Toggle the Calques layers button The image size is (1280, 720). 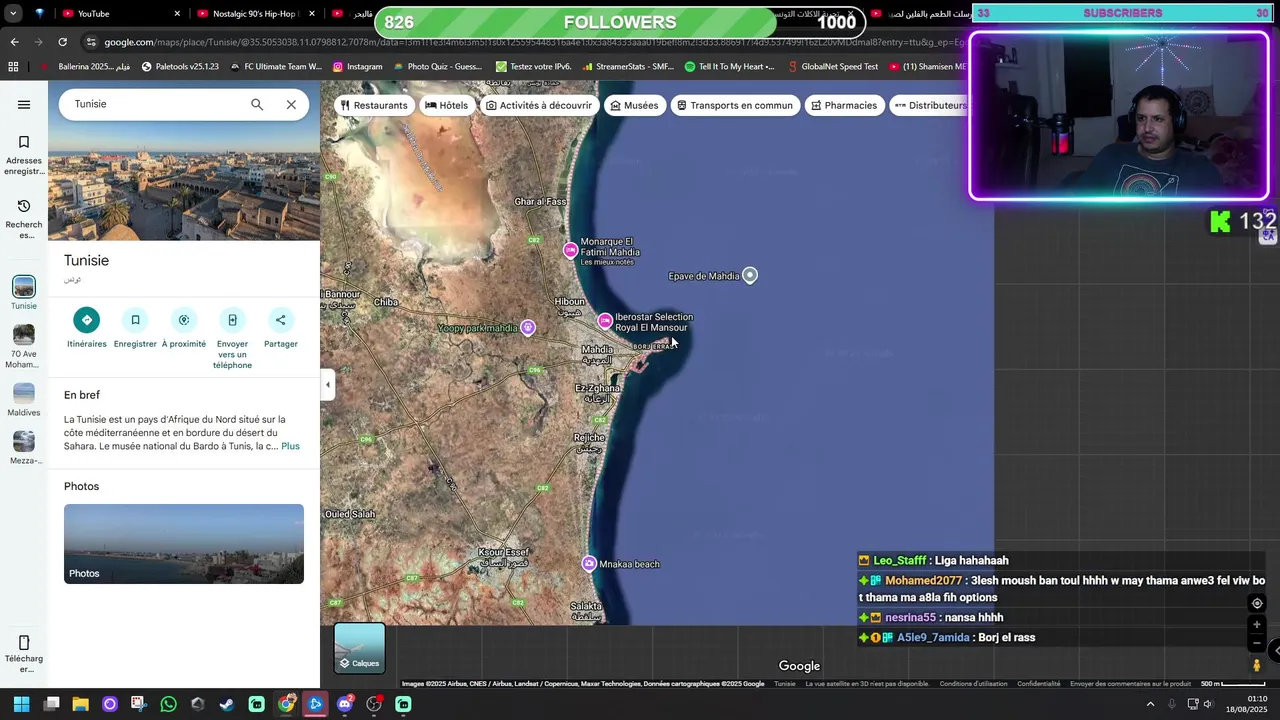360,648
